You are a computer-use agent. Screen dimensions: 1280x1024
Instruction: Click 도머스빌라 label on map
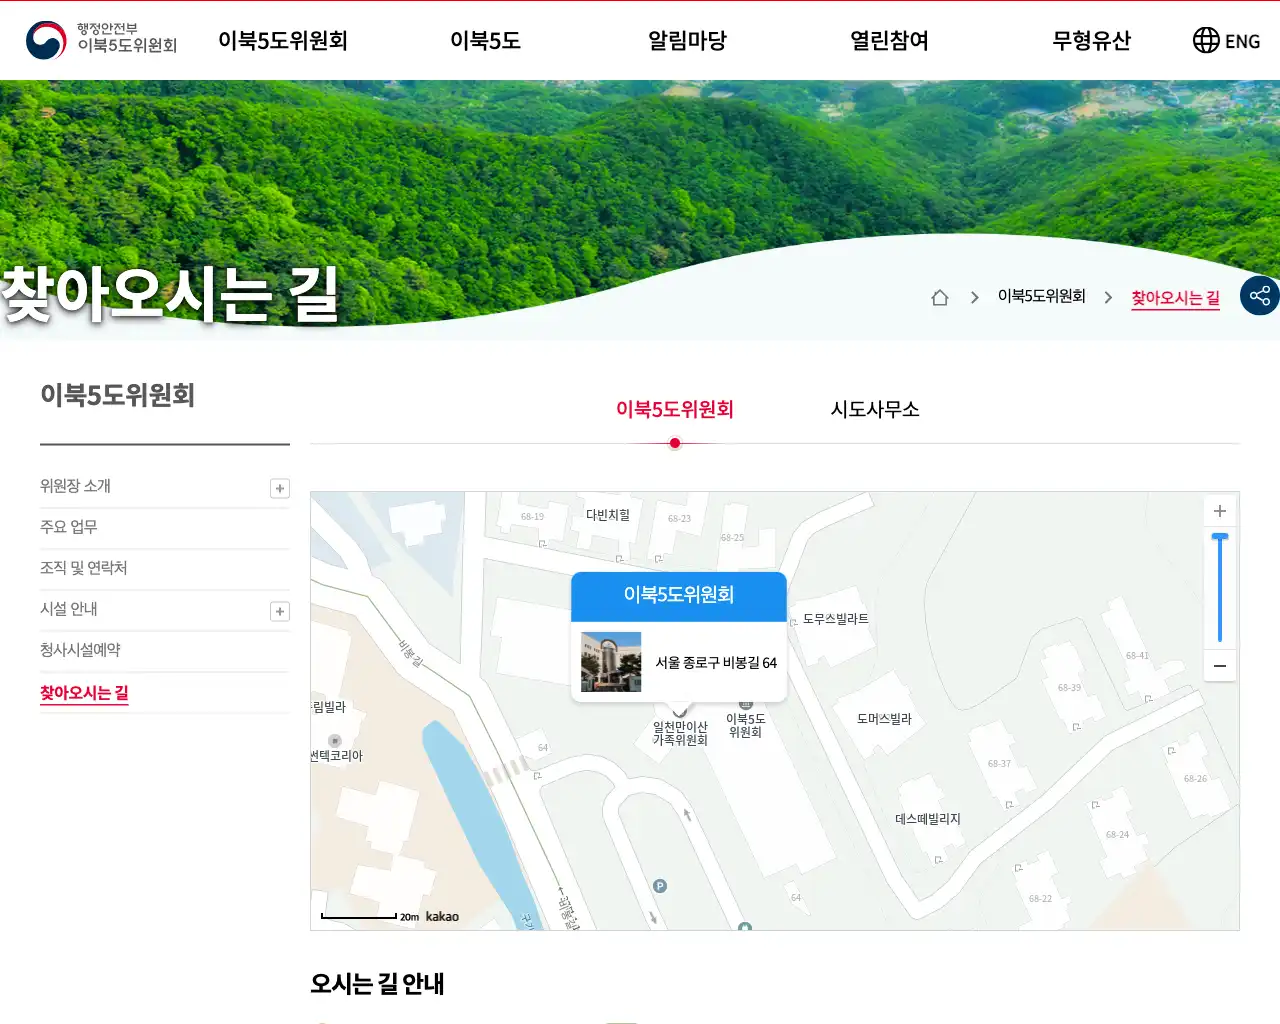(884, 719)
